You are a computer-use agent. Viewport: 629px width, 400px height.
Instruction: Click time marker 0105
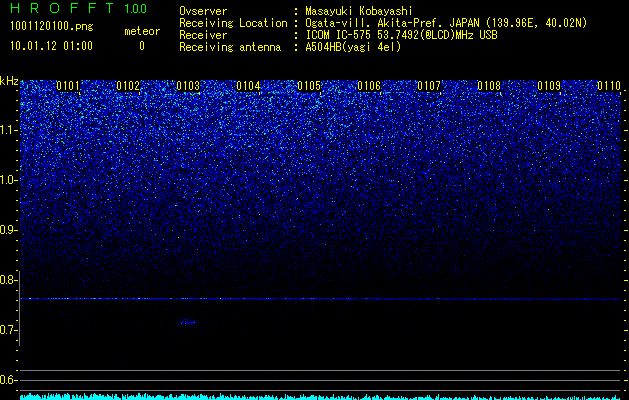pyautogui.click(x=309, y=86)
